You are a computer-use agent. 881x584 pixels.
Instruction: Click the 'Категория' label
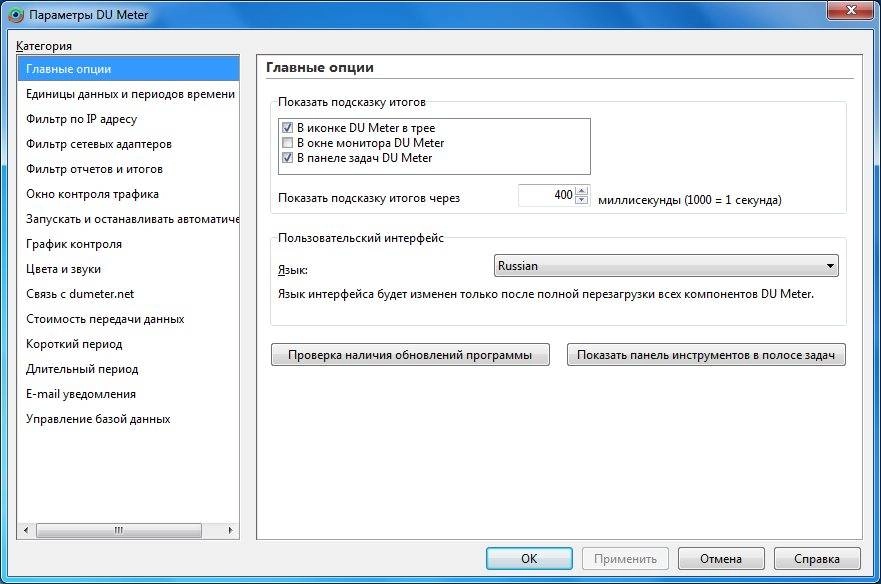(44, 46)
